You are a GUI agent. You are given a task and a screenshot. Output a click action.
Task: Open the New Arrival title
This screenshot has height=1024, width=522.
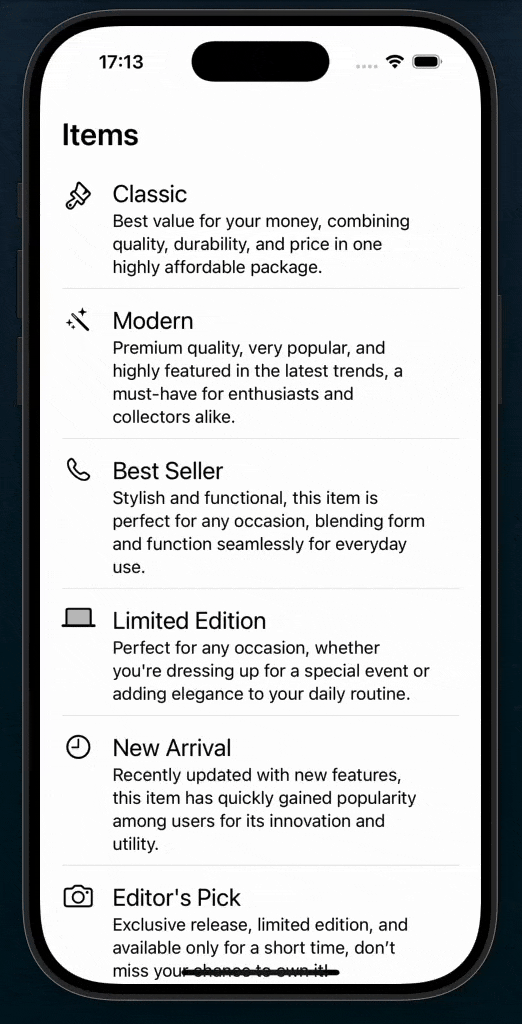point(172,748)
